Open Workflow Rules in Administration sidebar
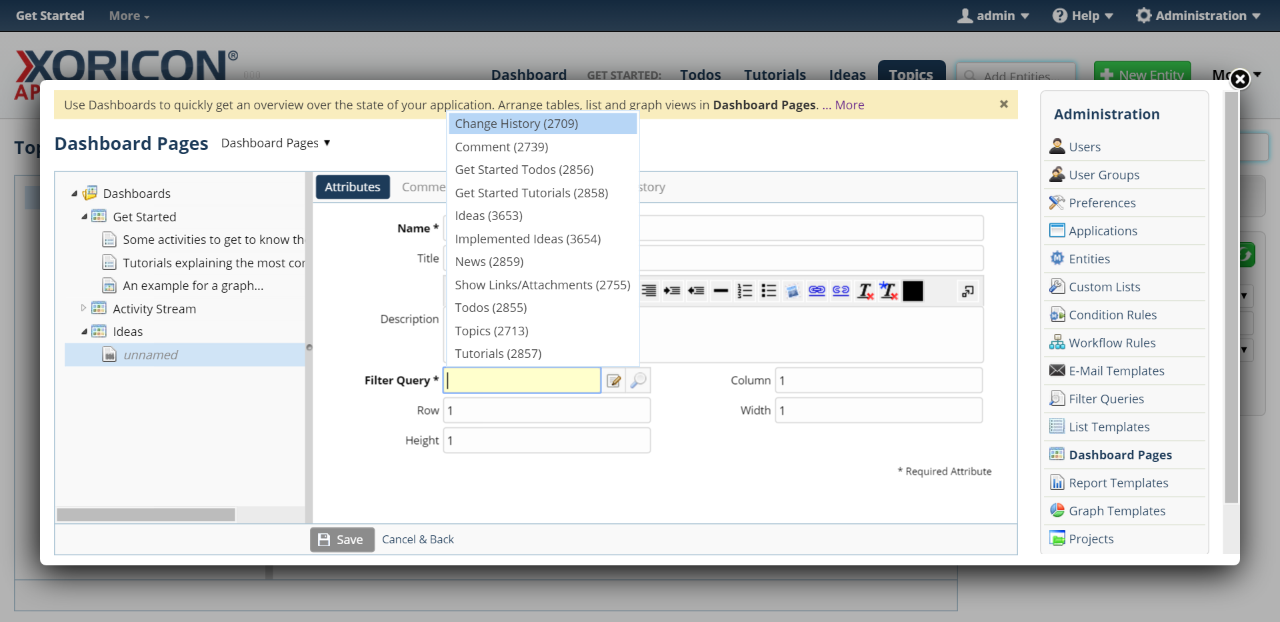The height and width of the screenshot is (622, 1280). pyautogui.click(x=1111, y=343)
